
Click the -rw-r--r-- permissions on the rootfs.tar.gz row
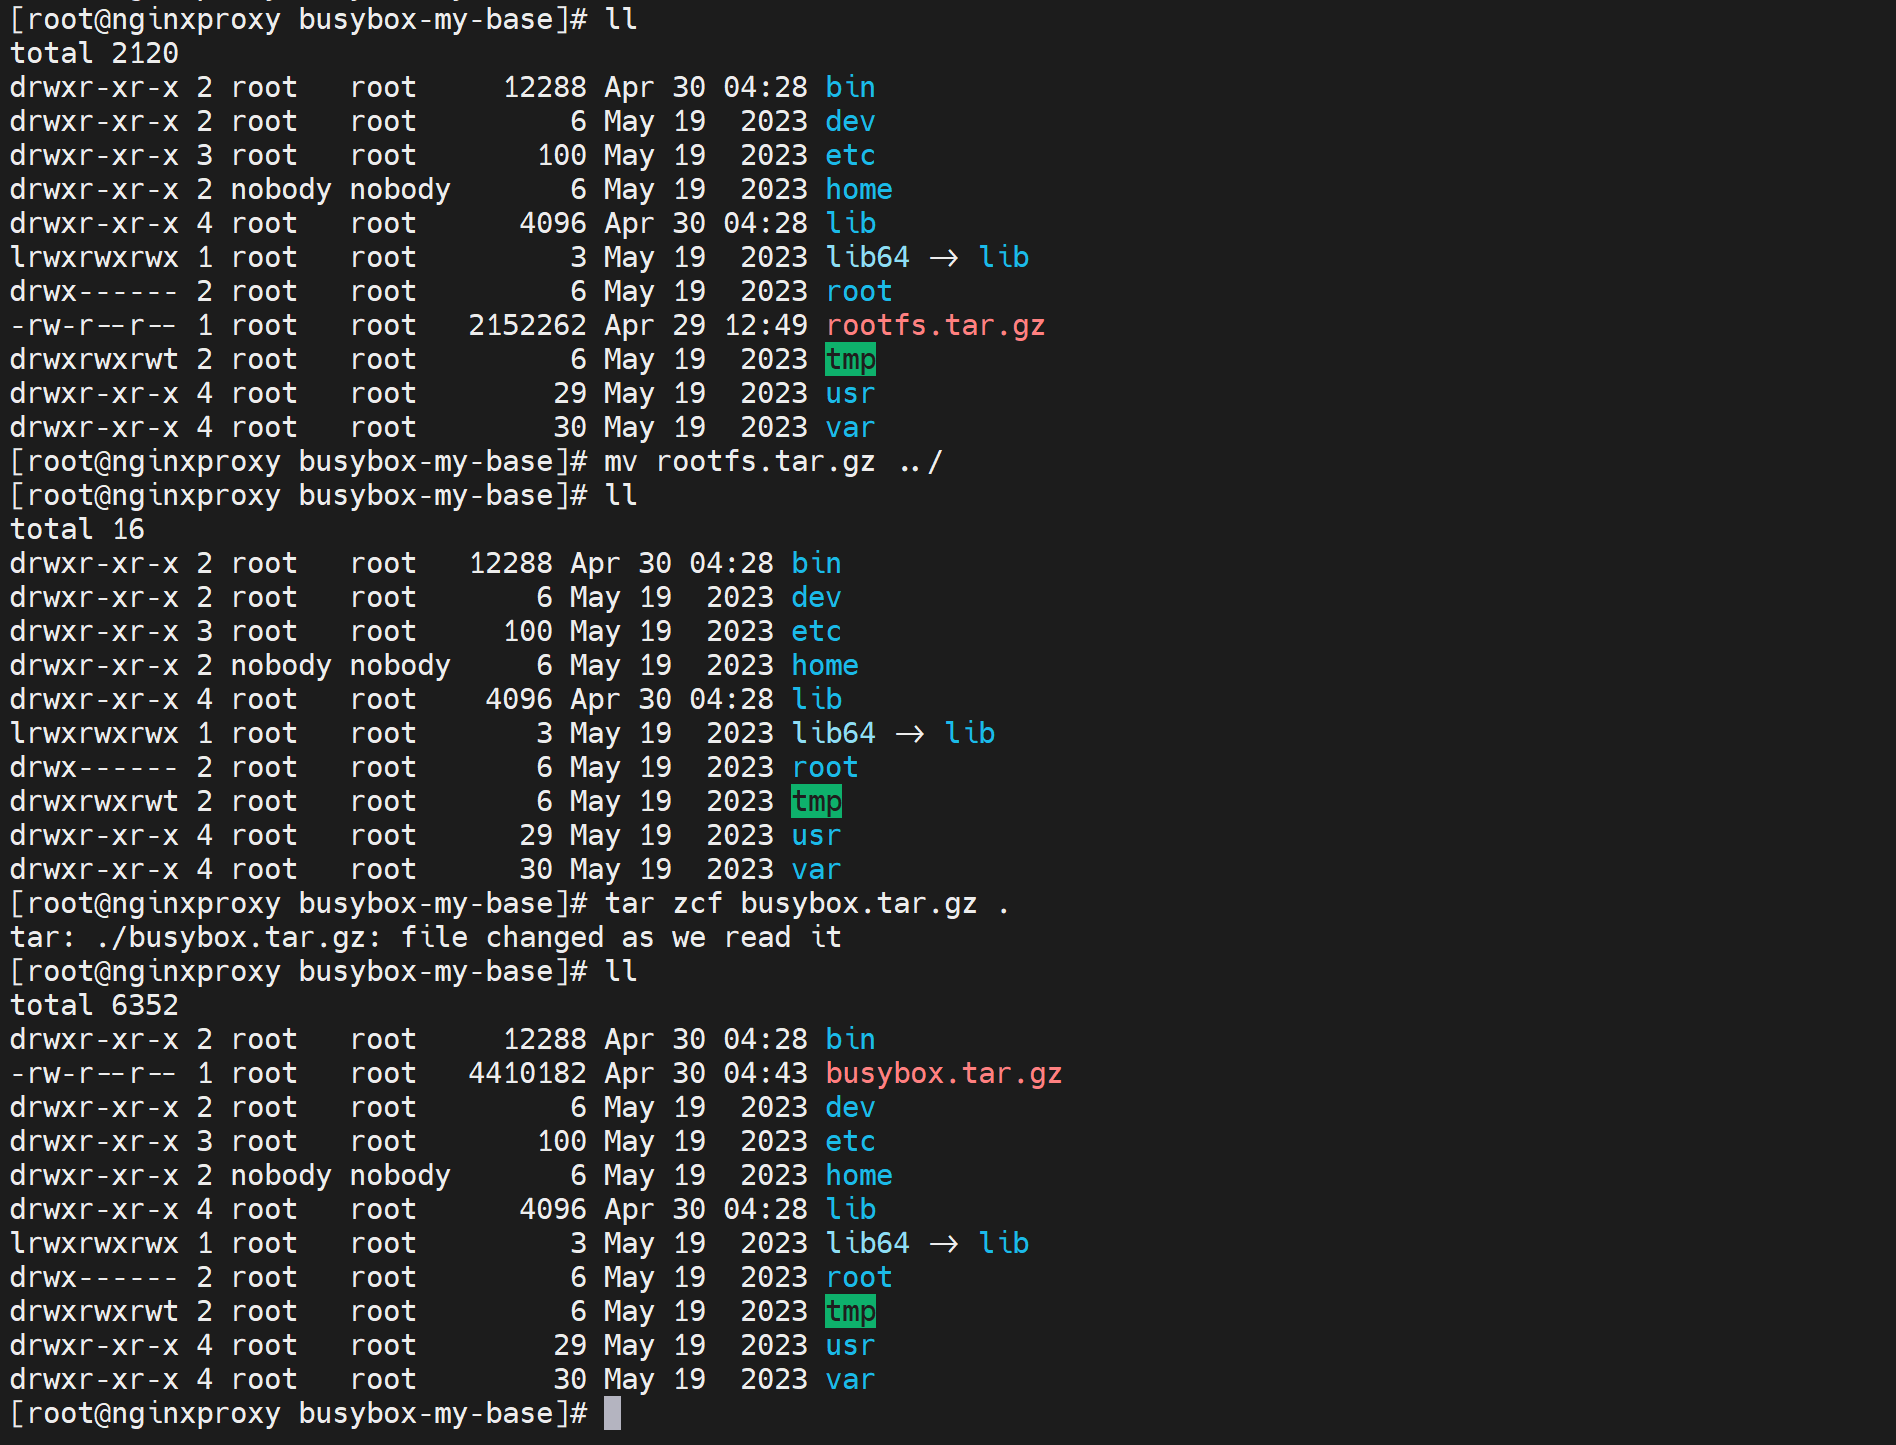tap(93, 326)
